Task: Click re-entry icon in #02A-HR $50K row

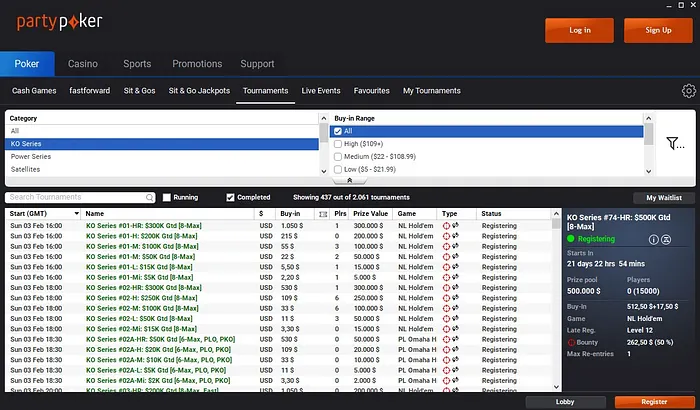Action: tap(455, 339)
